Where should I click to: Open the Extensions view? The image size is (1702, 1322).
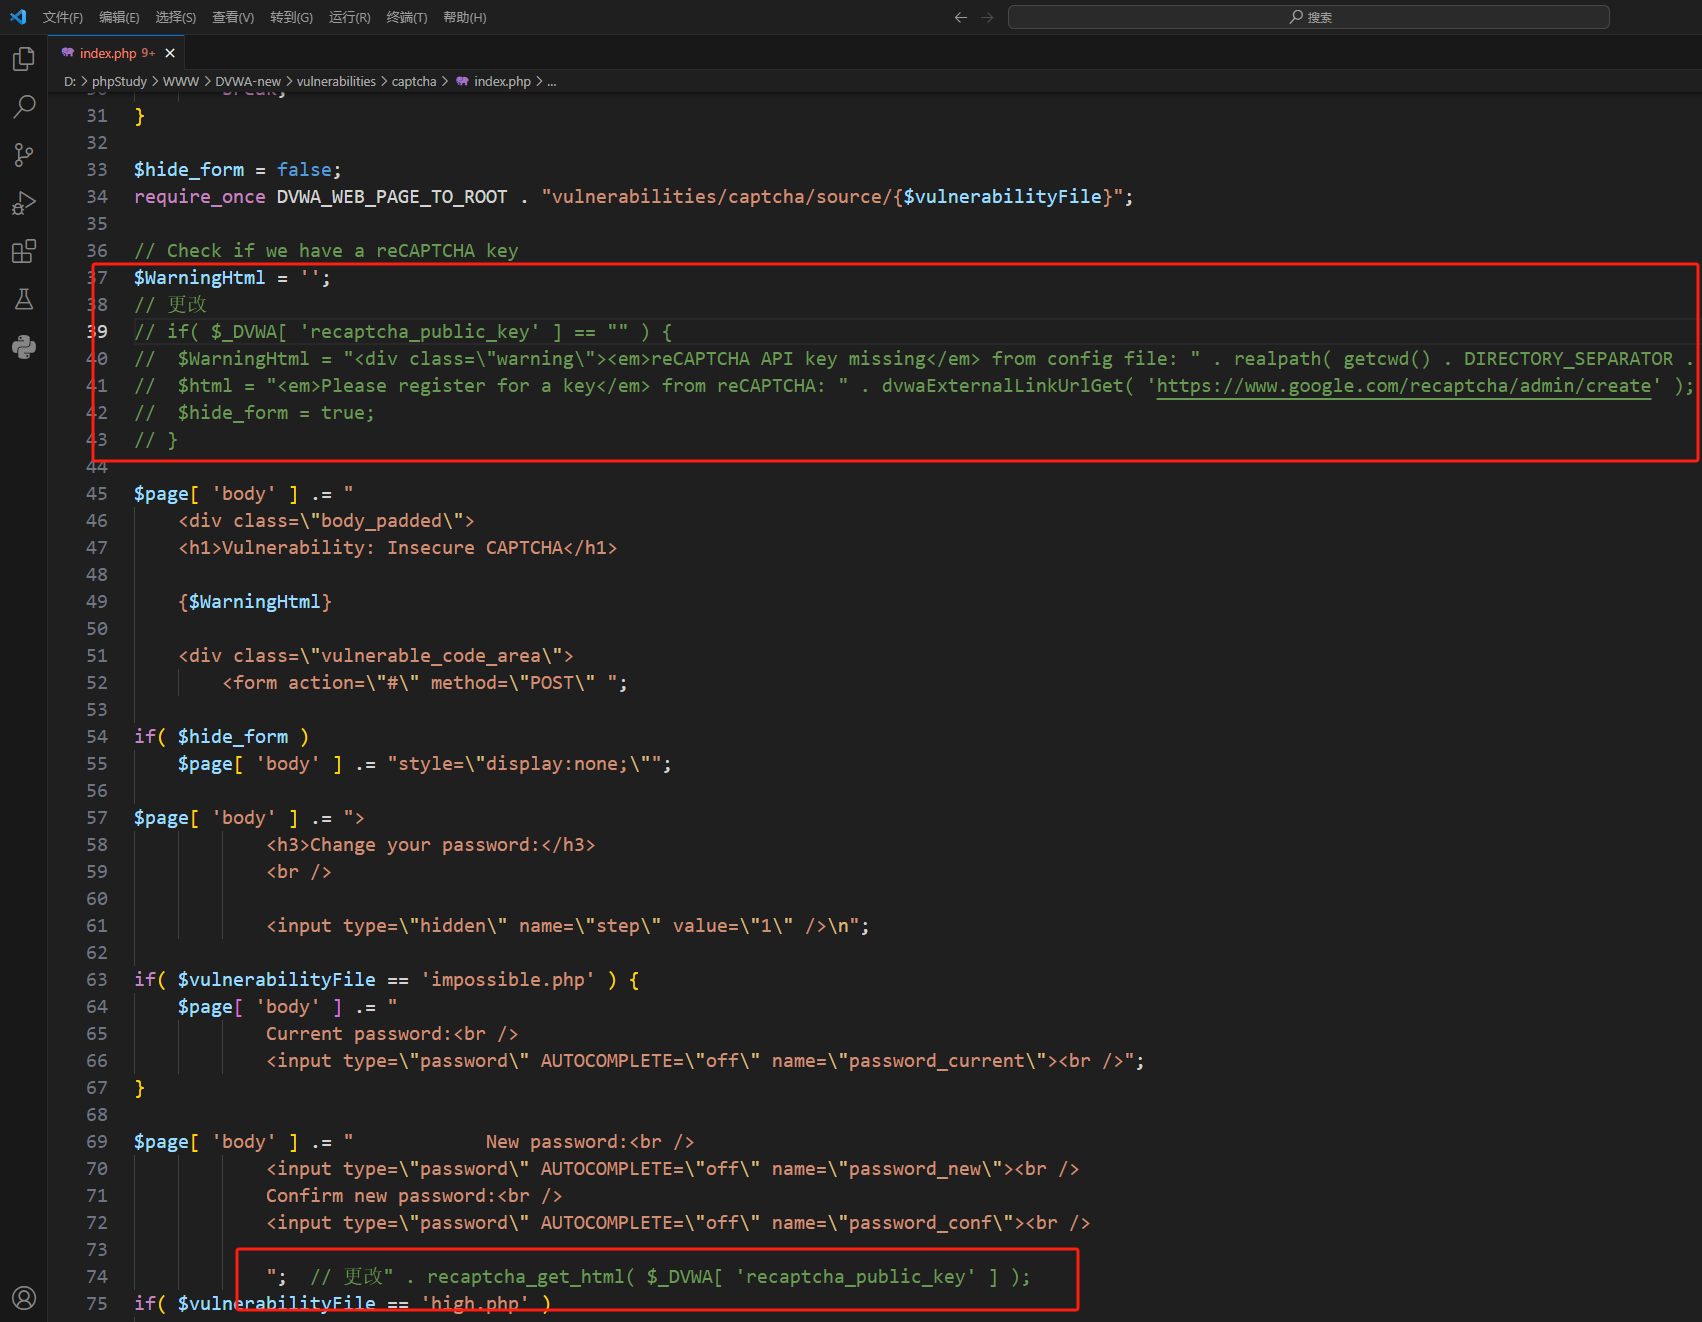point(24,251)
